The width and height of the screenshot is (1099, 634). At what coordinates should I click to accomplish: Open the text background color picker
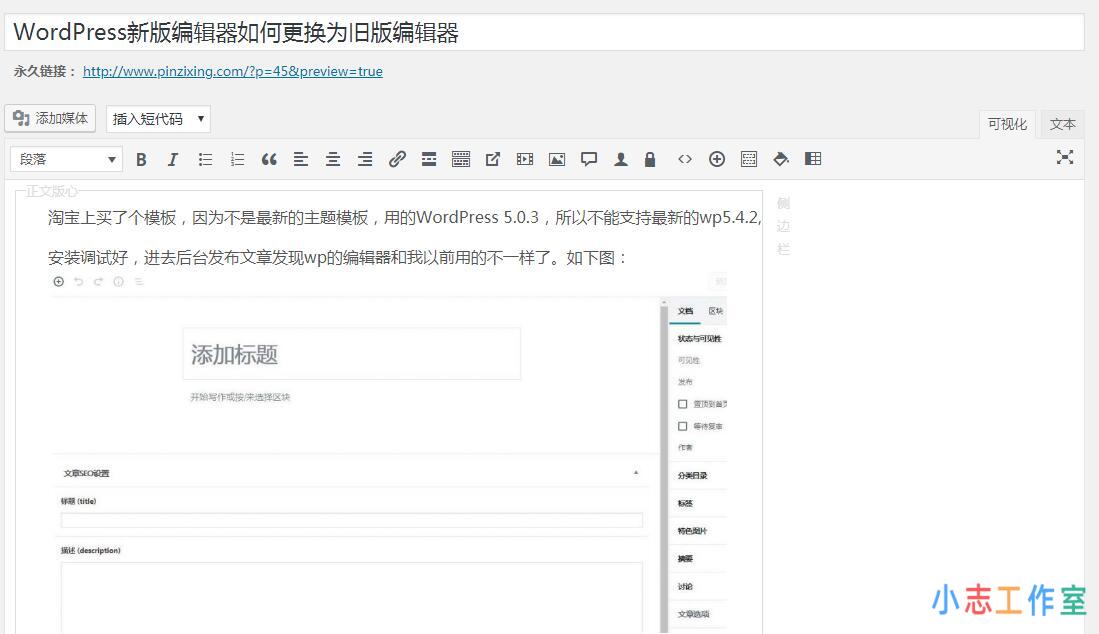pos(781,159)
